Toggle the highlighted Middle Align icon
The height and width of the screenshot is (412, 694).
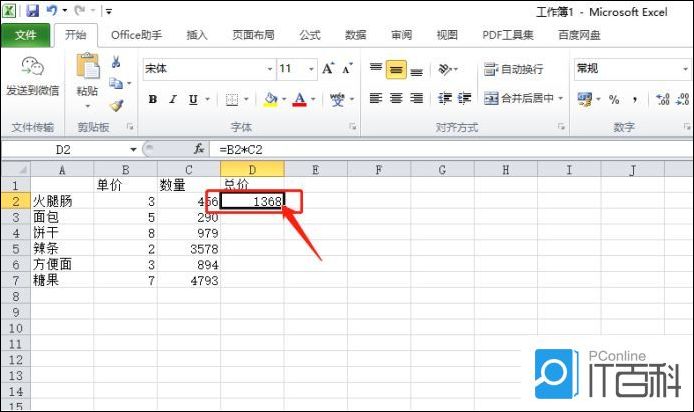(x=396, y=69)
